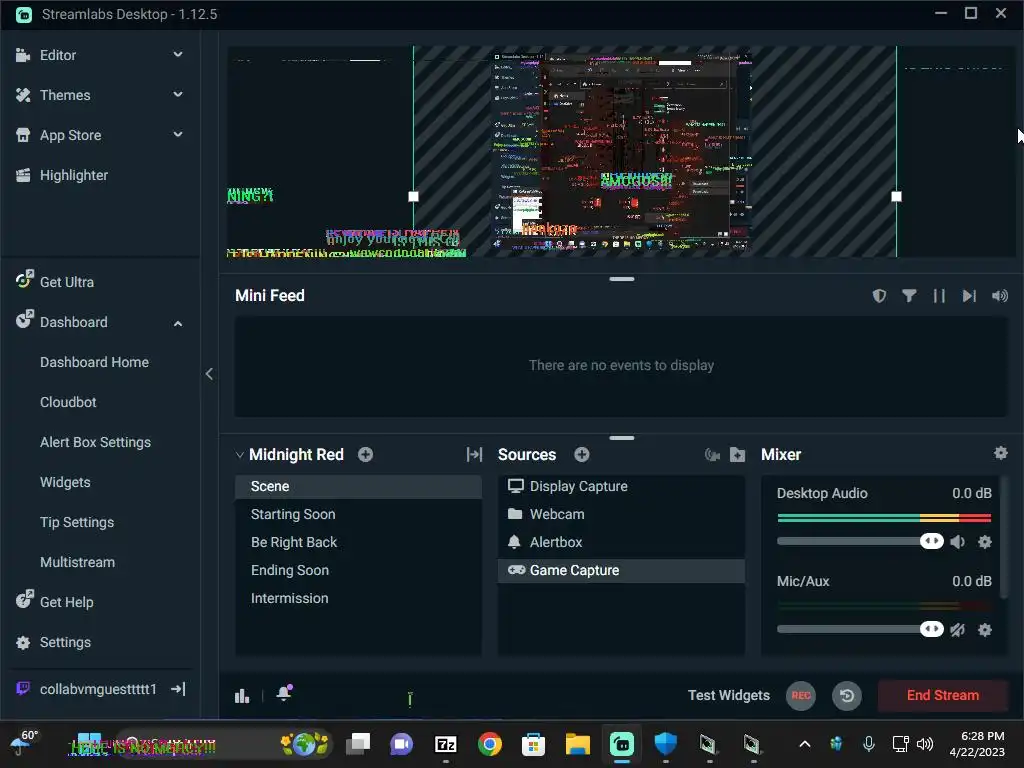The height and width of the screenshot is (768, 1024).
Task: Open performance stats bar-chart icon
Action: 242,696
